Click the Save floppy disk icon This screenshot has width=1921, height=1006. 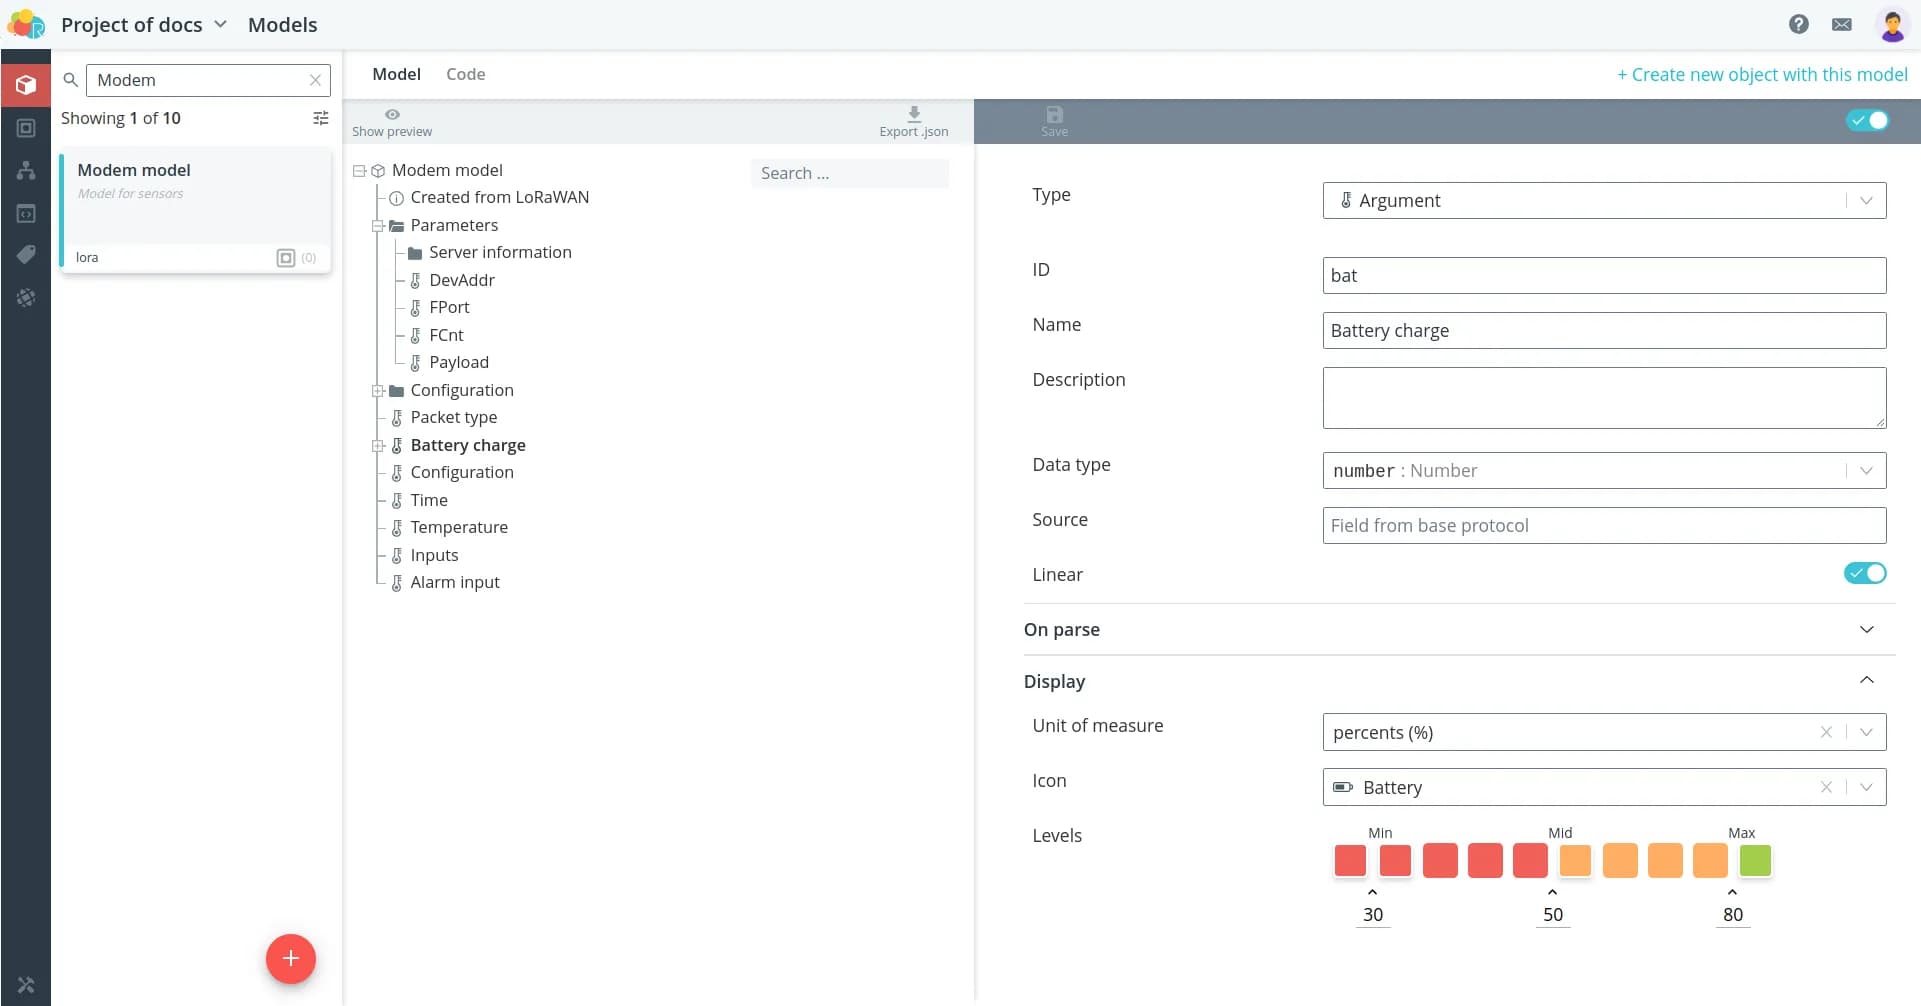click(1054, 115)
